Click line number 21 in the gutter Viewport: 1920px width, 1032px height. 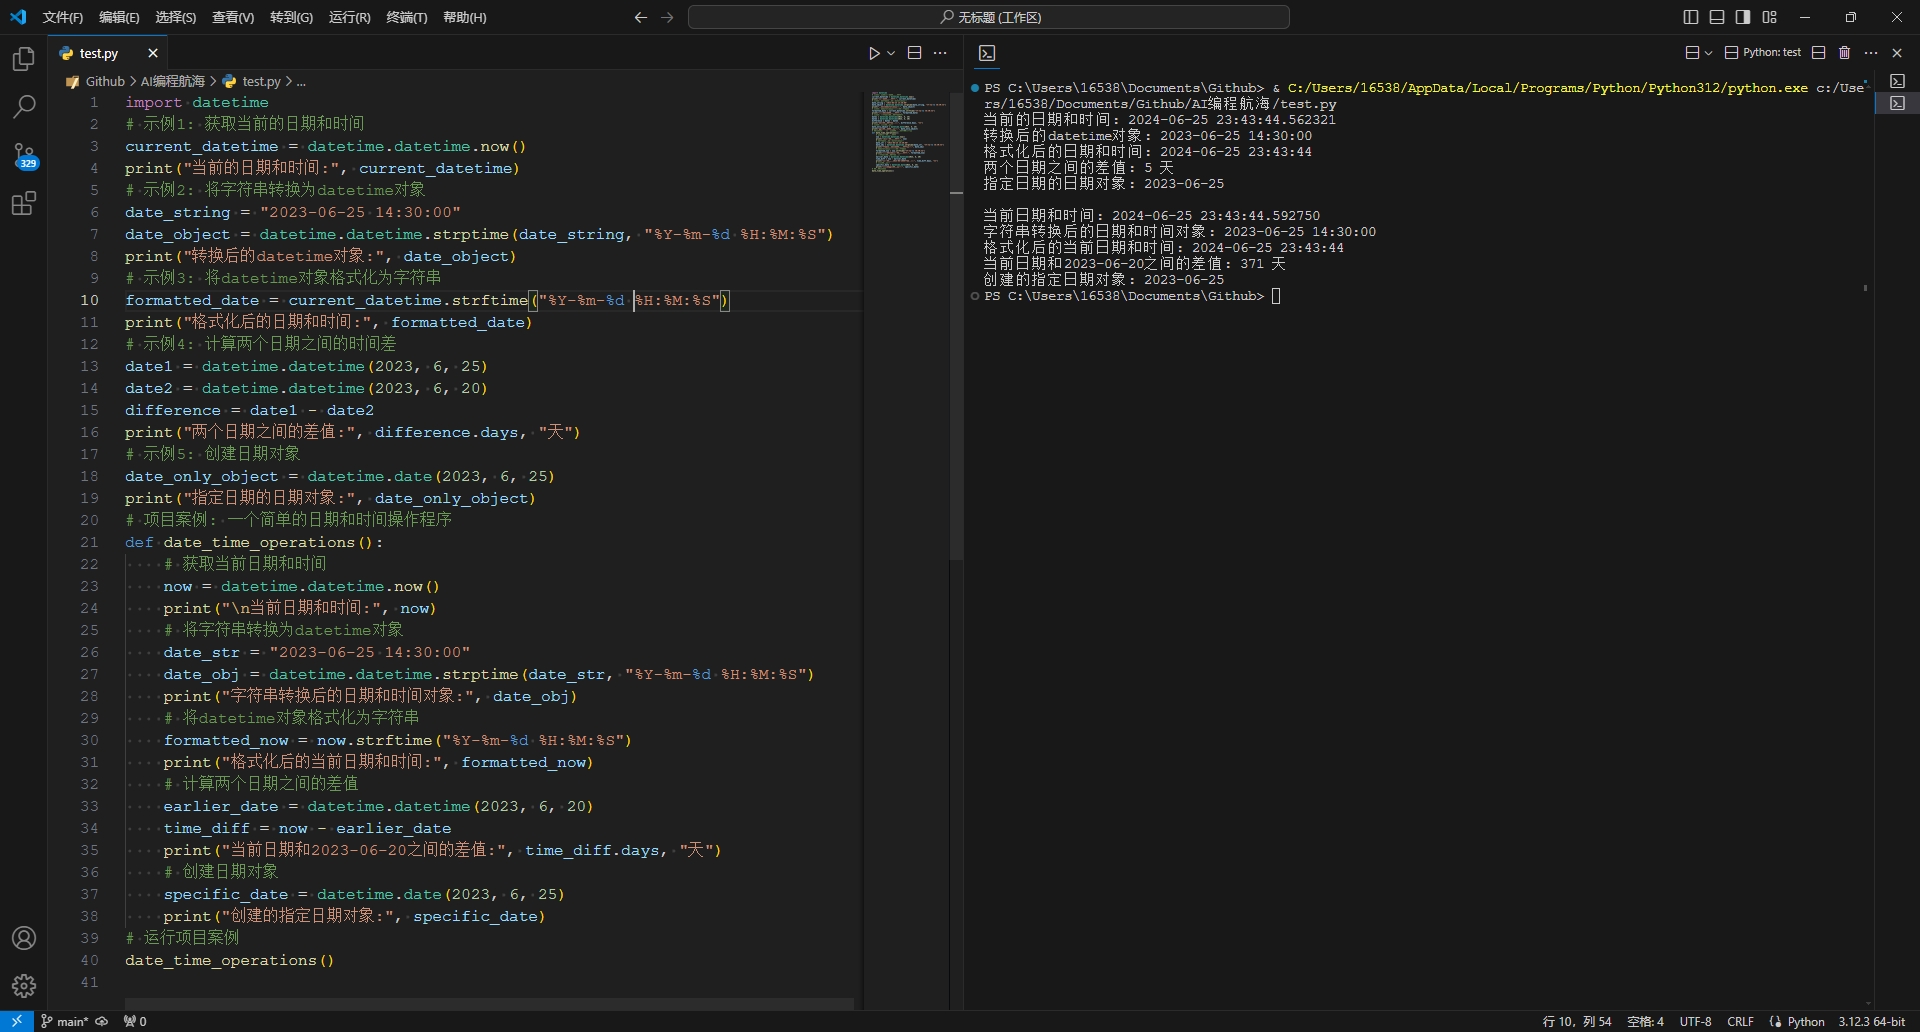(x=90, y=542)
